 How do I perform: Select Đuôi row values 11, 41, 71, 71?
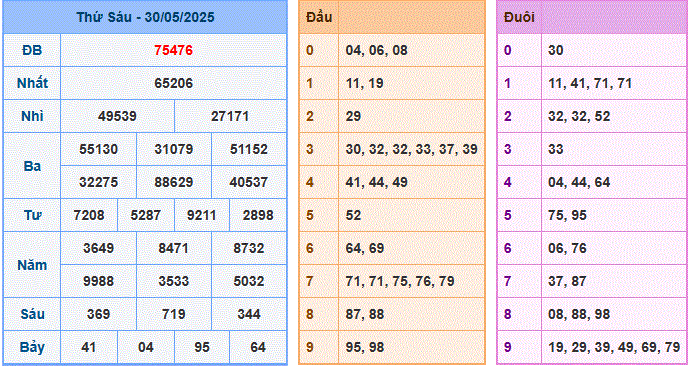(590, 83)
